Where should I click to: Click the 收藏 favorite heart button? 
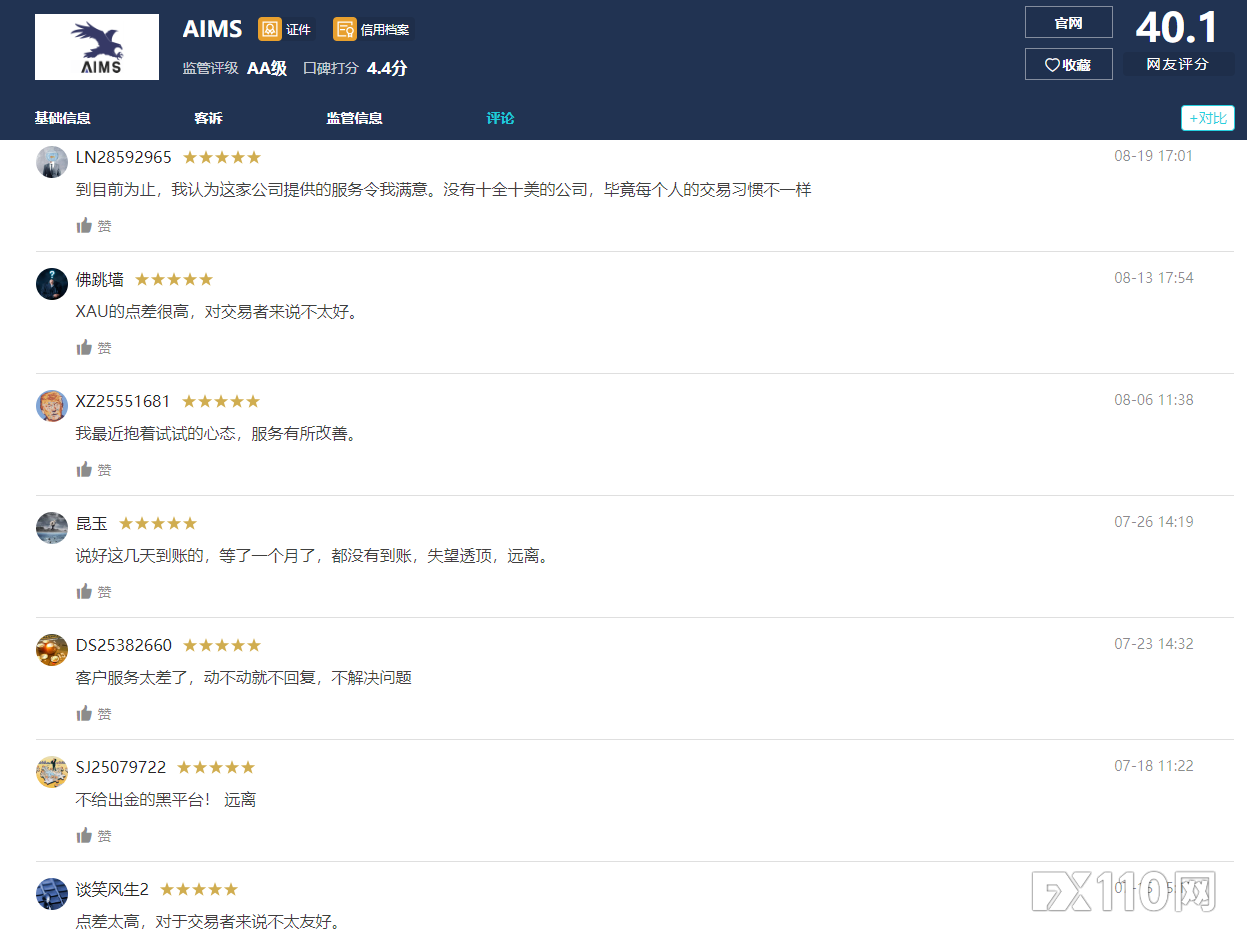tap(1069, 64)
